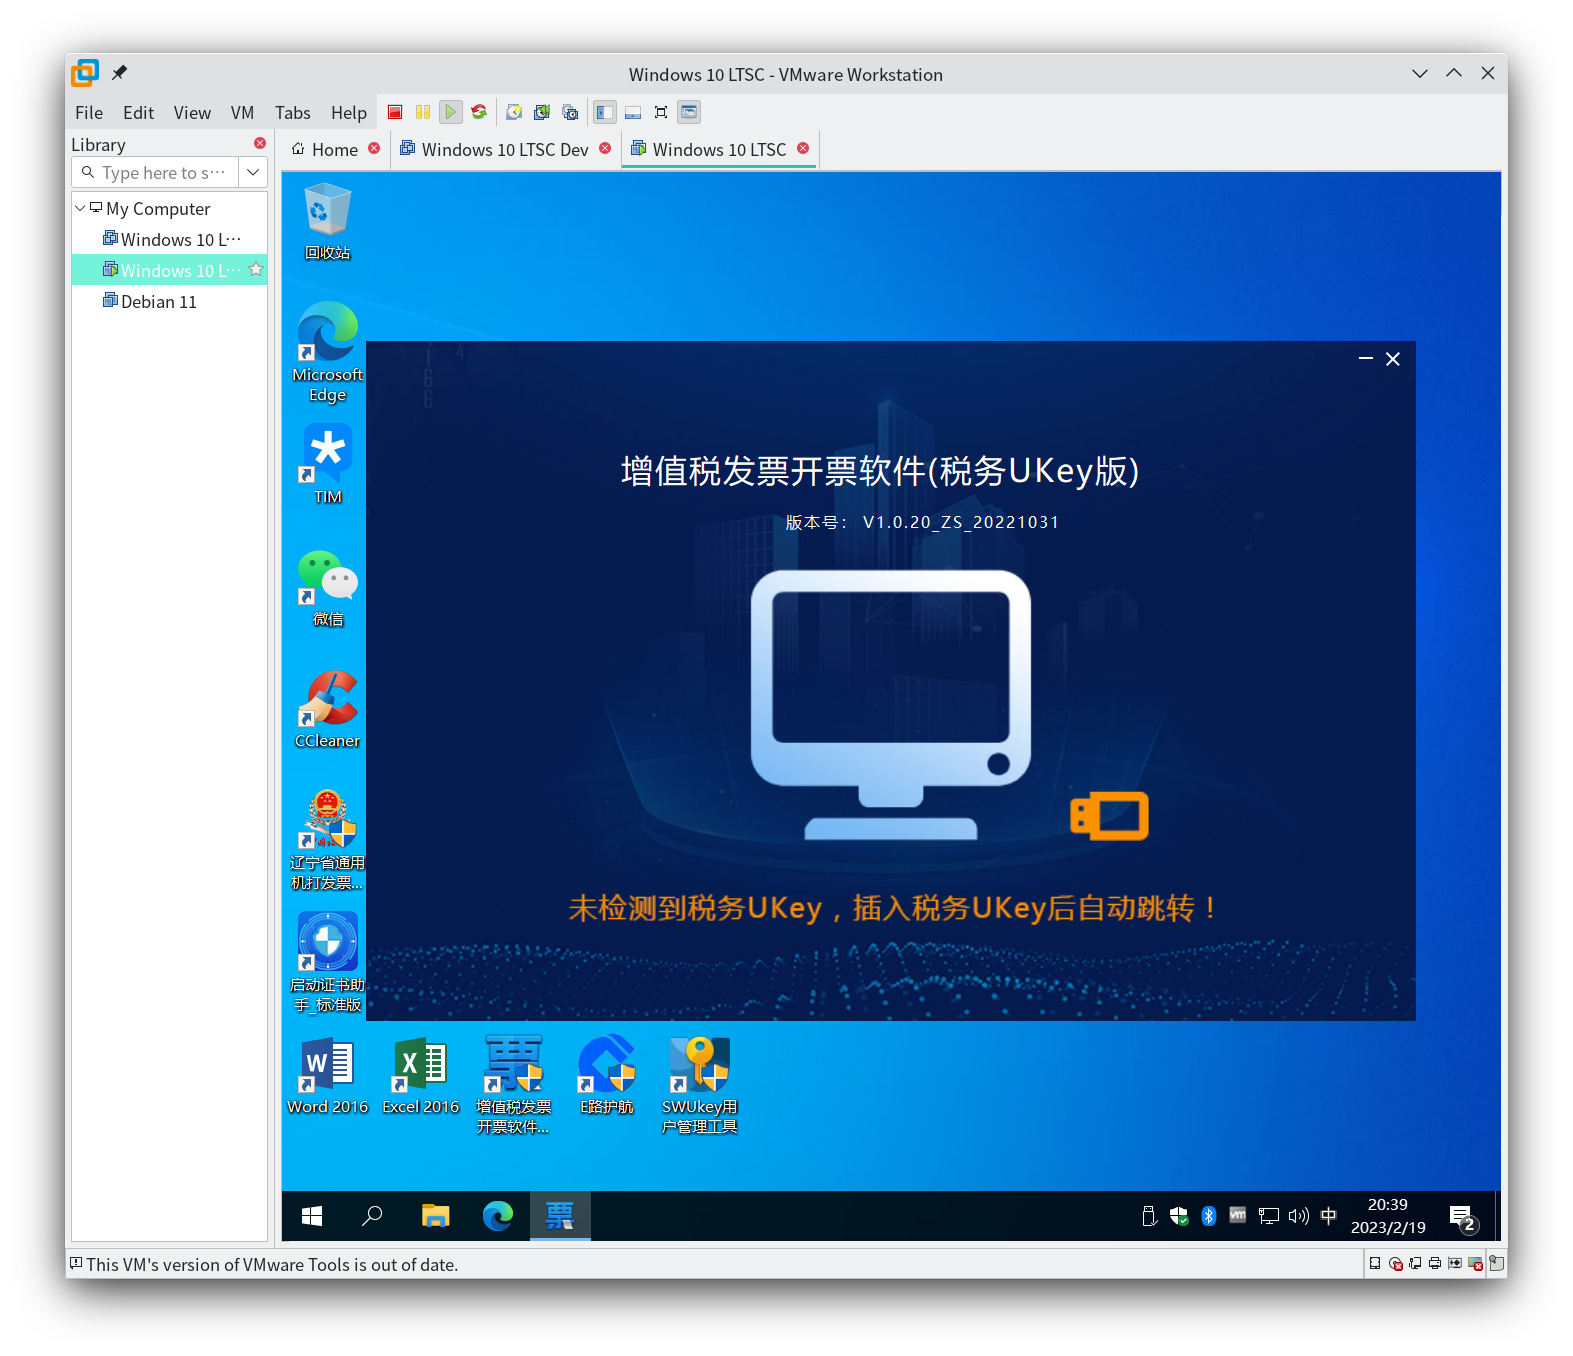Viewport: 1573px width, 1356px height.
Task: Open the notification center with 2 badge
Action: click(x=1462, y=1218)
